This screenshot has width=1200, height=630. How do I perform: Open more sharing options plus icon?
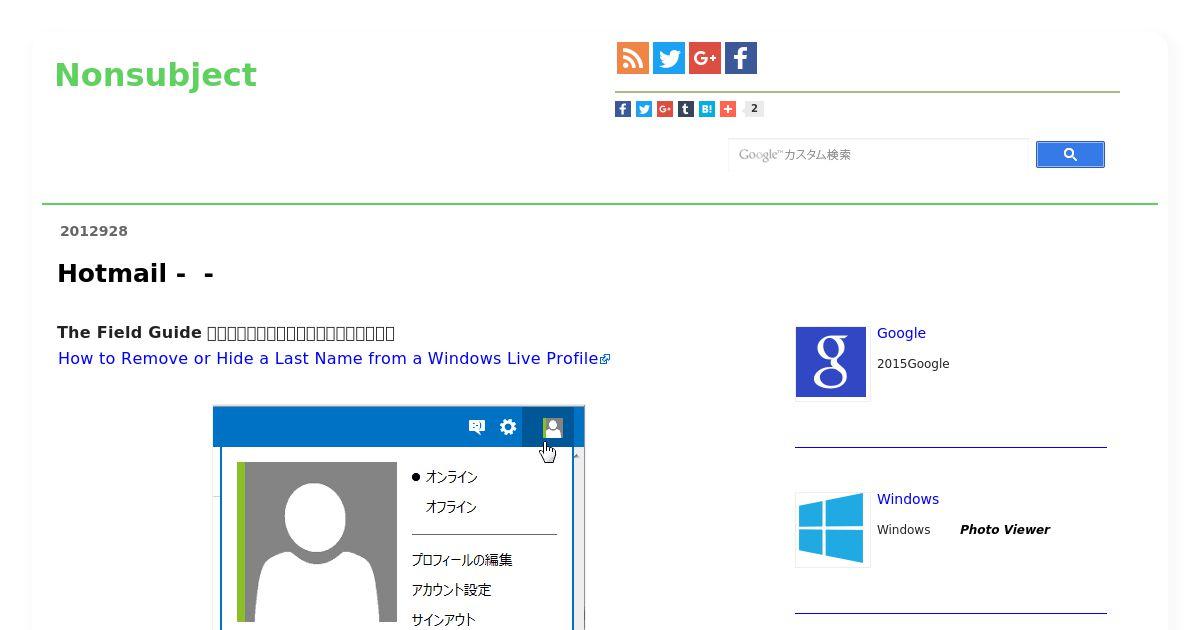click(728, 109)
